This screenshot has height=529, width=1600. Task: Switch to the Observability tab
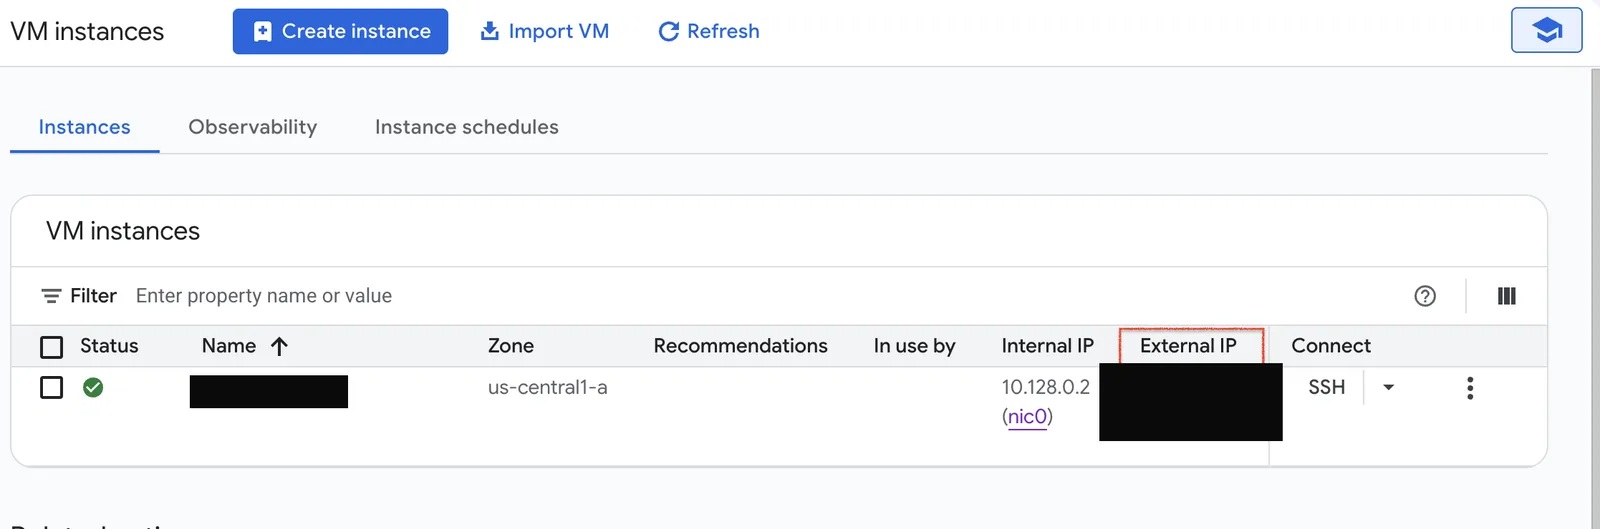click(253, 127)
